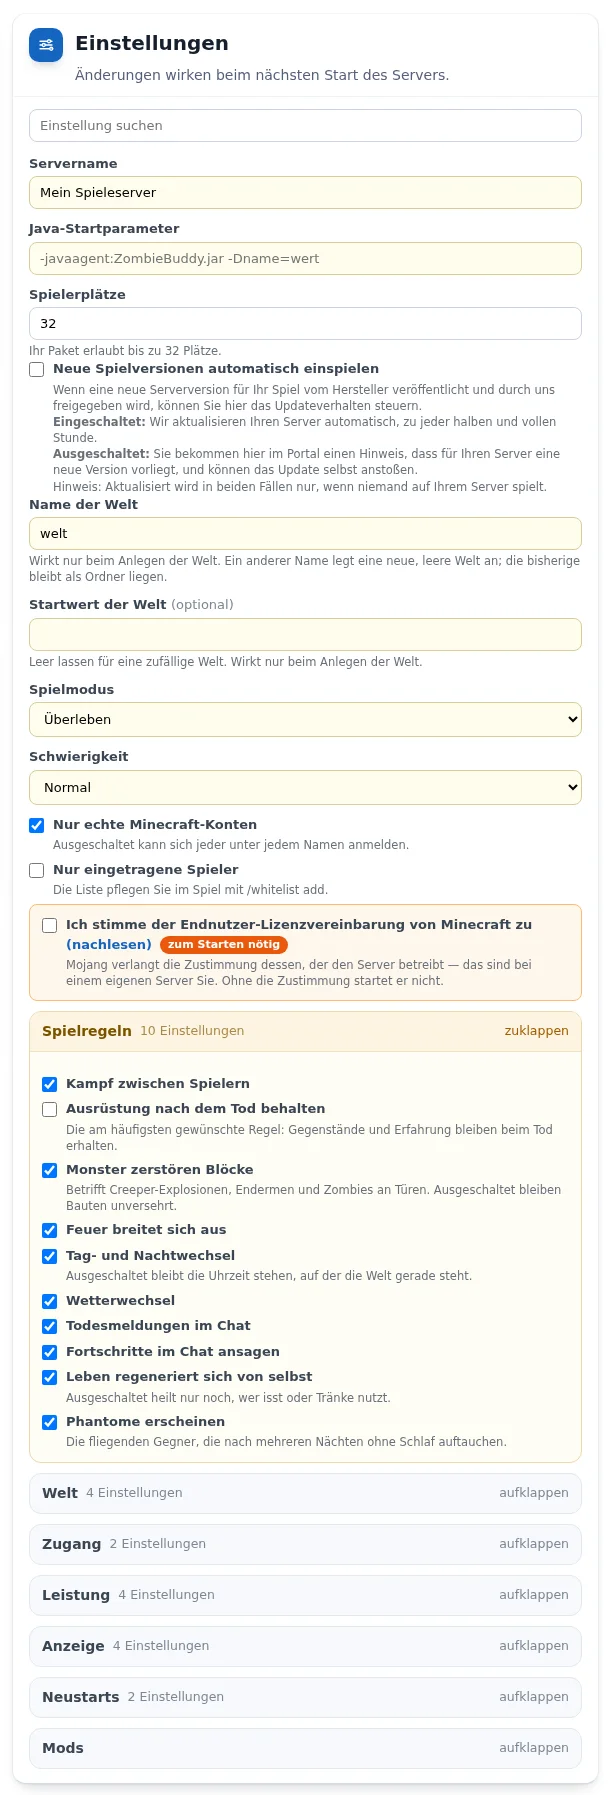Click the label Startwert der Welt (optional)

click(131, 605)
